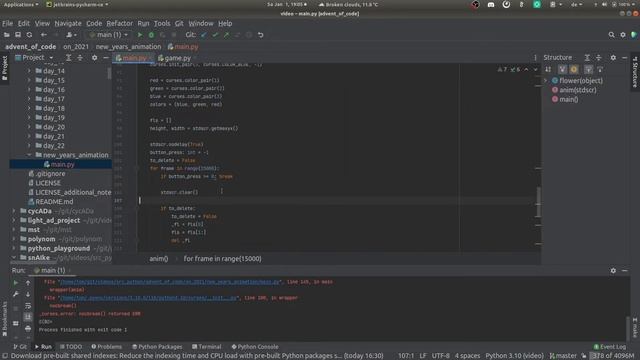Open IDE settings gear in top toolbar

(x=623, y=35)
